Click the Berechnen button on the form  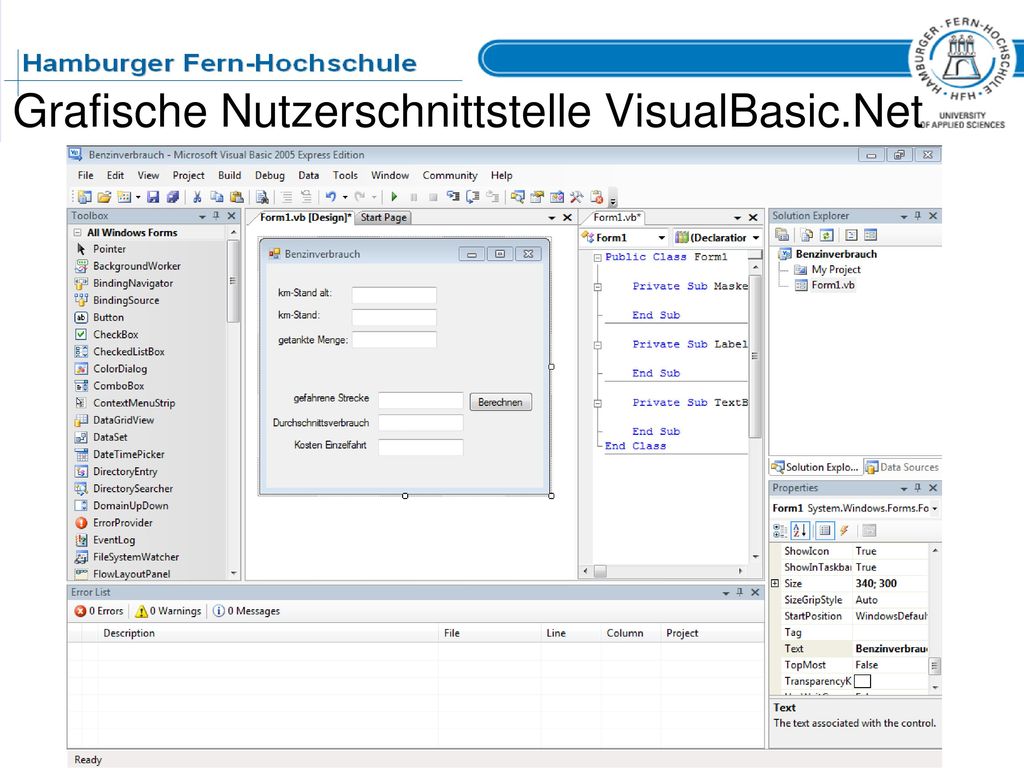(500, 402)
